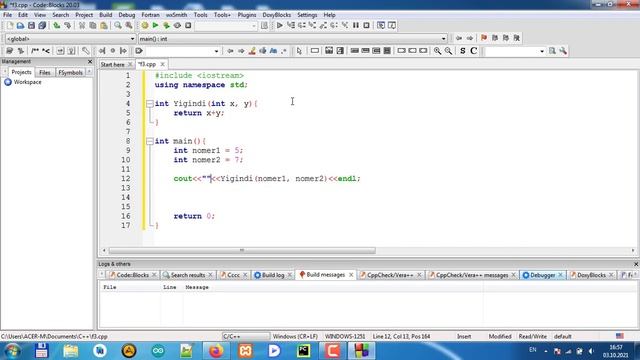The image size is (640, 360).
Task: Close the Build messages tab
Action: (351, 275)
